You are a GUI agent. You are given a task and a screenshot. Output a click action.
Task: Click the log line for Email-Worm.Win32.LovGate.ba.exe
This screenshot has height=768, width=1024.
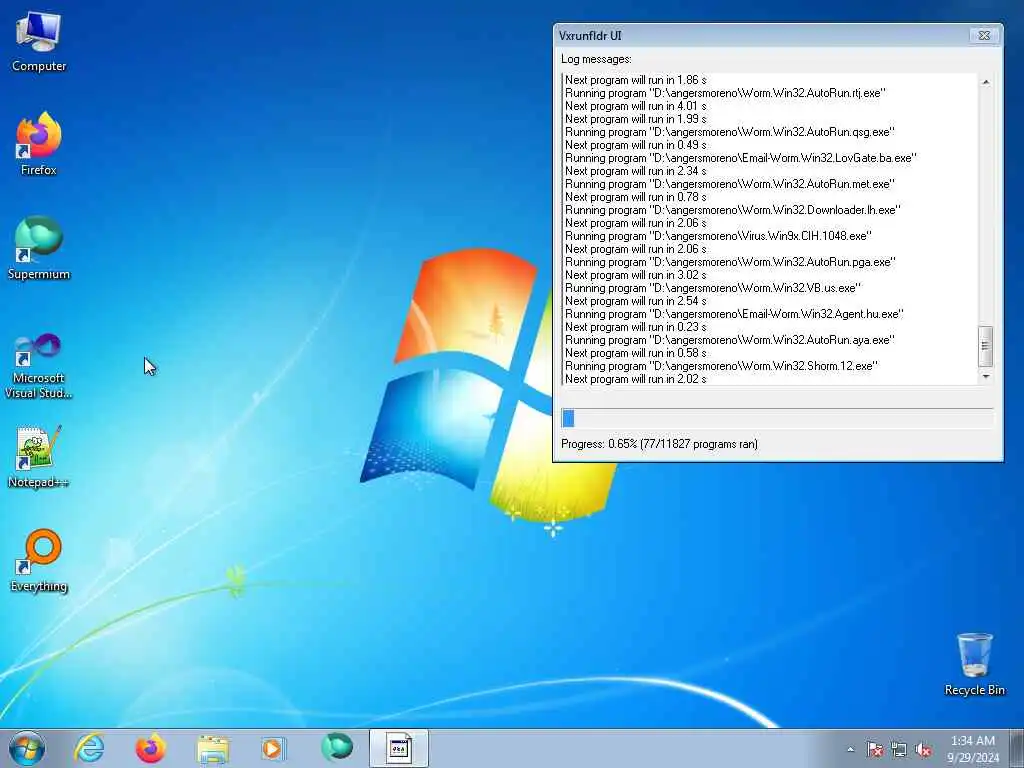[741, 158]
